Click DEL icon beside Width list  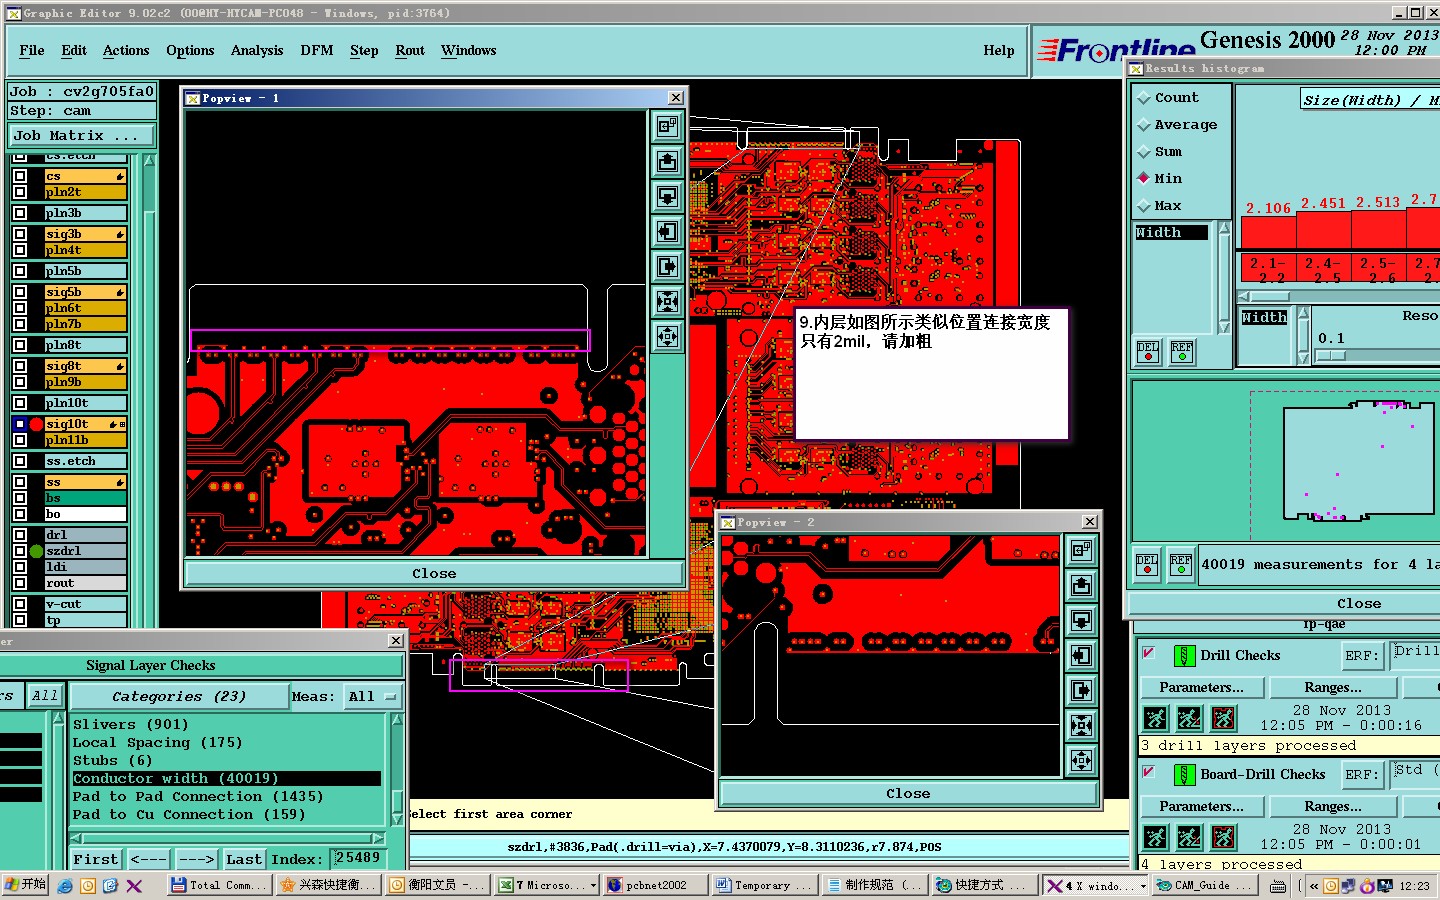[x=1148, y=352]
